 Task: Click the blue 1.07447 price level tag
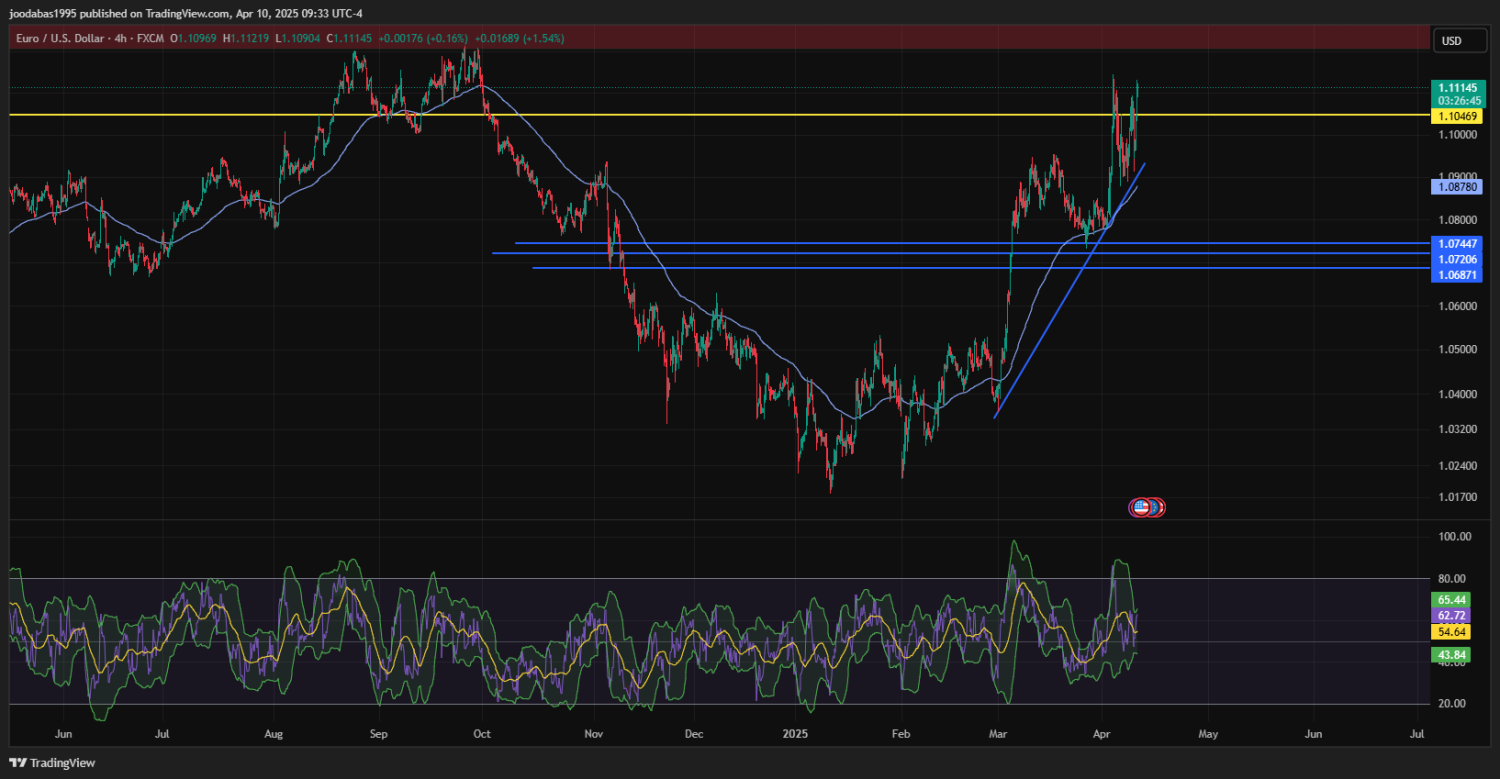[1456, 243]
